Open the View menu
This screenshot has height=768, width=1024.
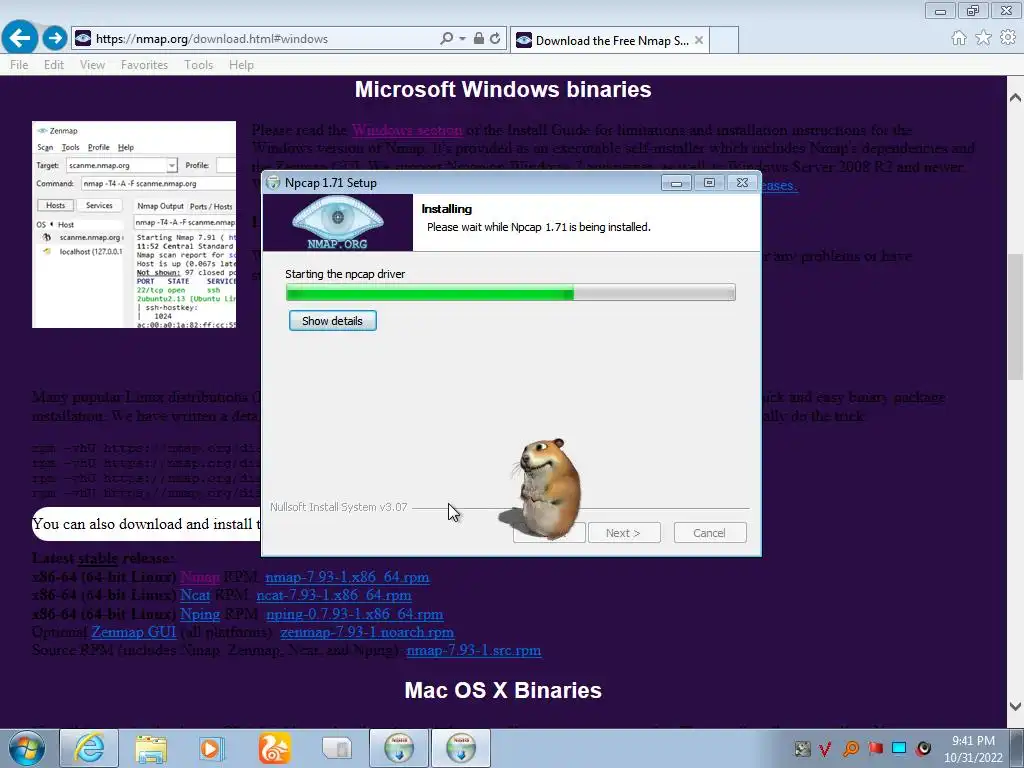click(92, 65)
